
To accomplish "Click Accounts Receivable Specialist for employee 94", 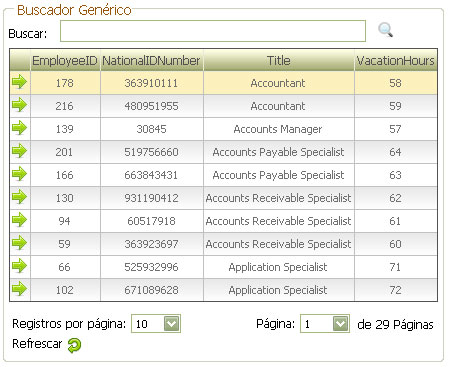I will (278, 221).
